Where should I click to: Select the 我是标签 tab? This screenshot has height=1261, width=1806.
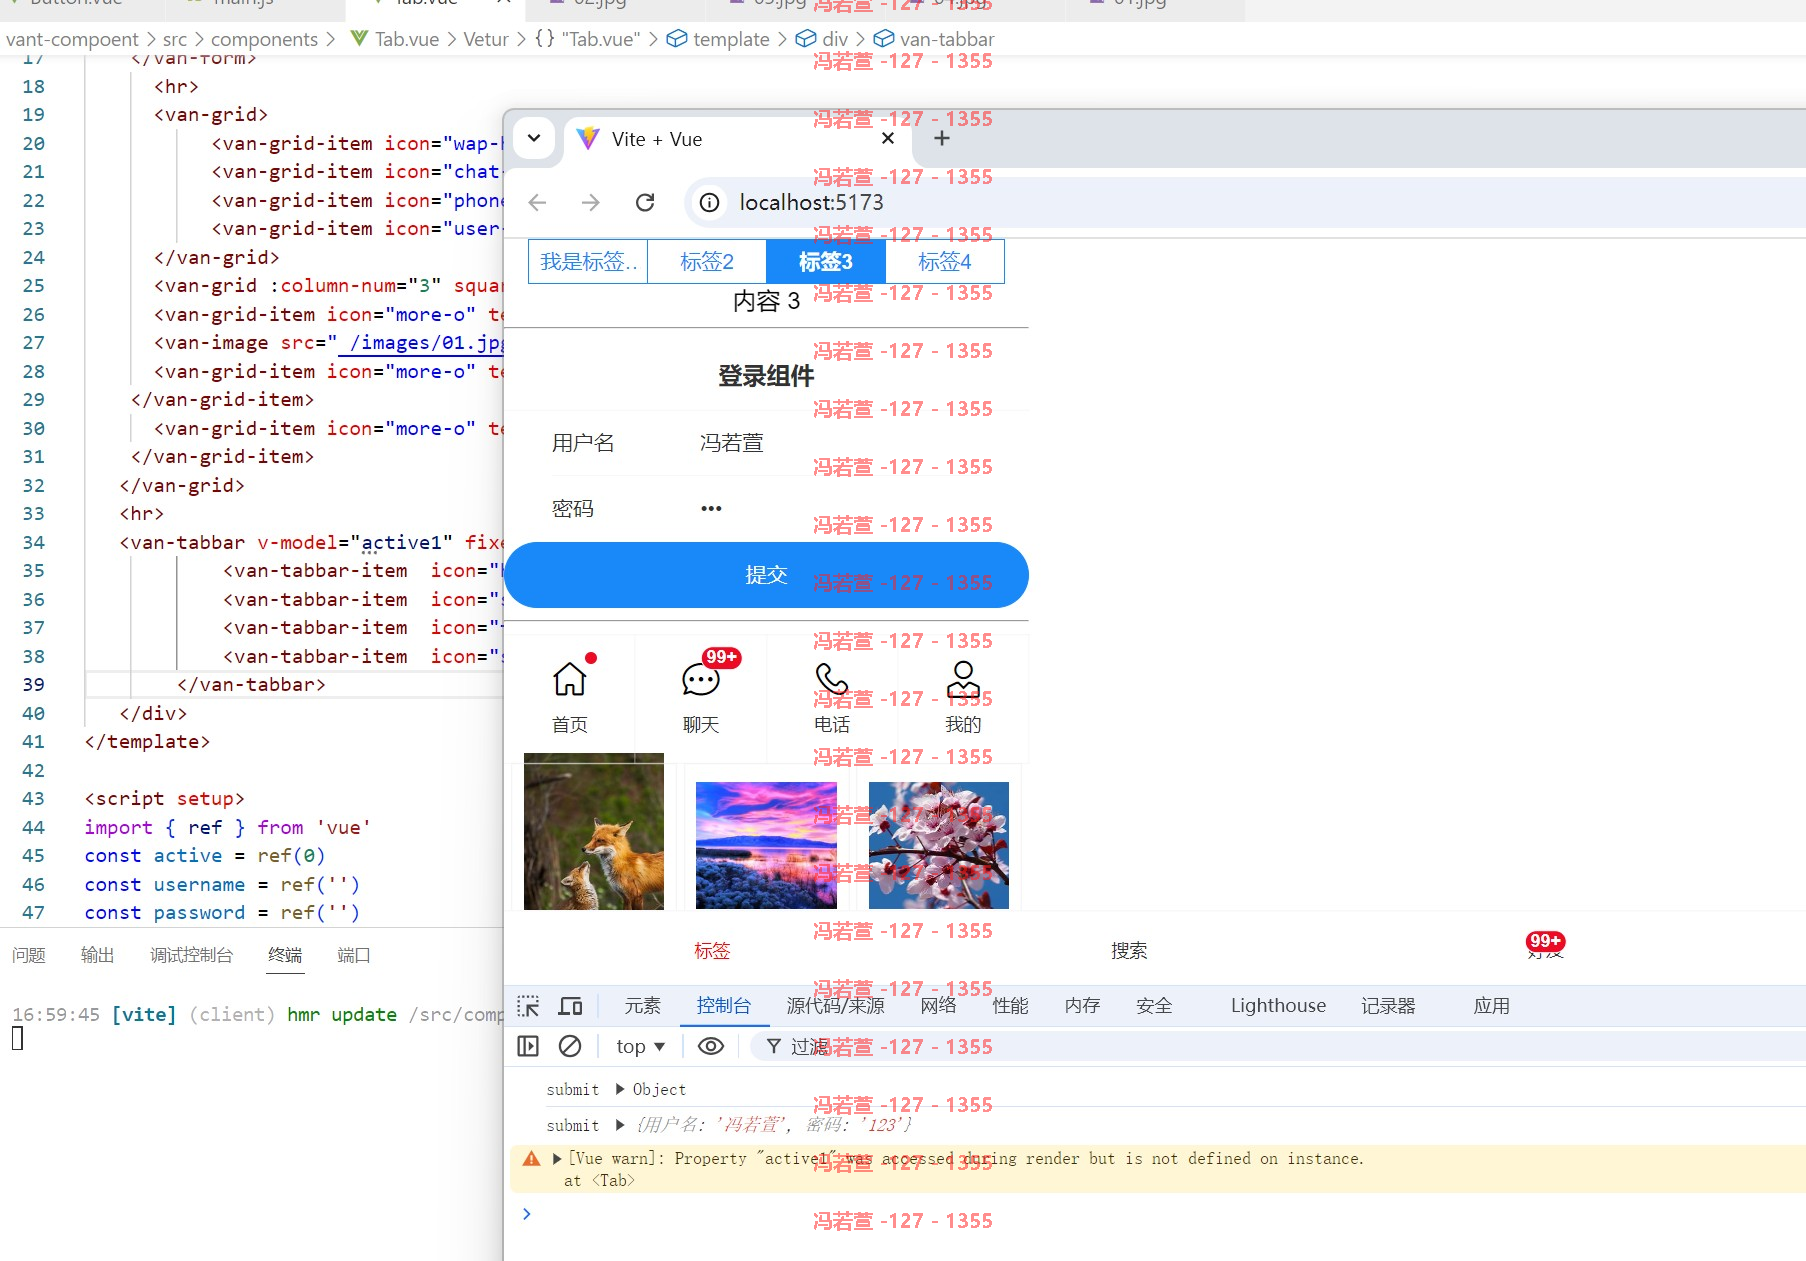pyautogui.click(x=588, y=262)
